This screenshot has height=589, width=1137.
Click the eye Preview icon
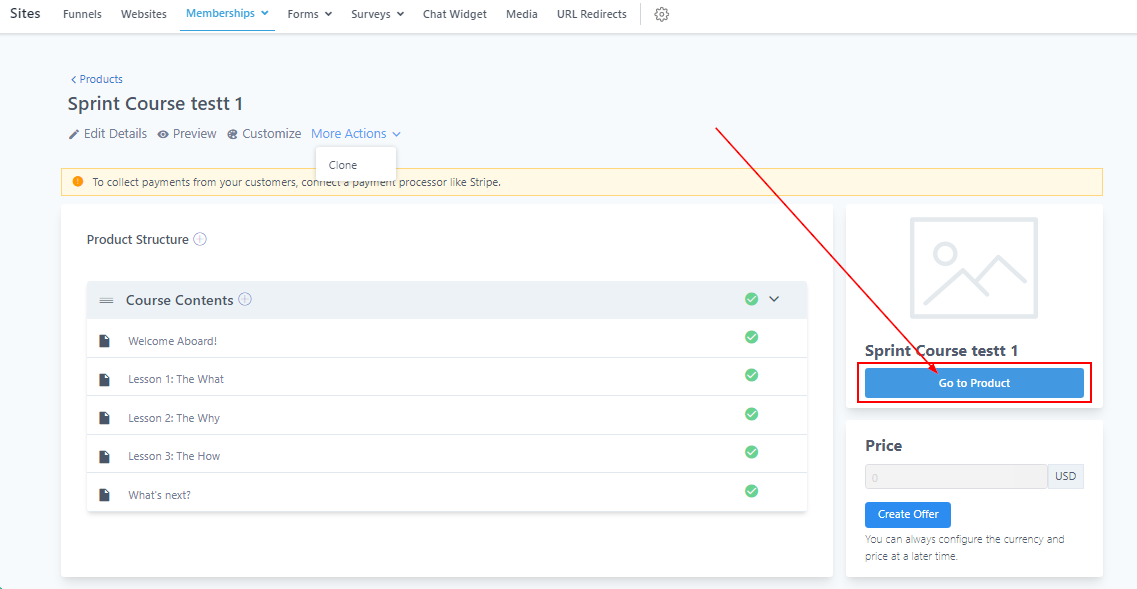pyautogui.click(x=163, y=134)
